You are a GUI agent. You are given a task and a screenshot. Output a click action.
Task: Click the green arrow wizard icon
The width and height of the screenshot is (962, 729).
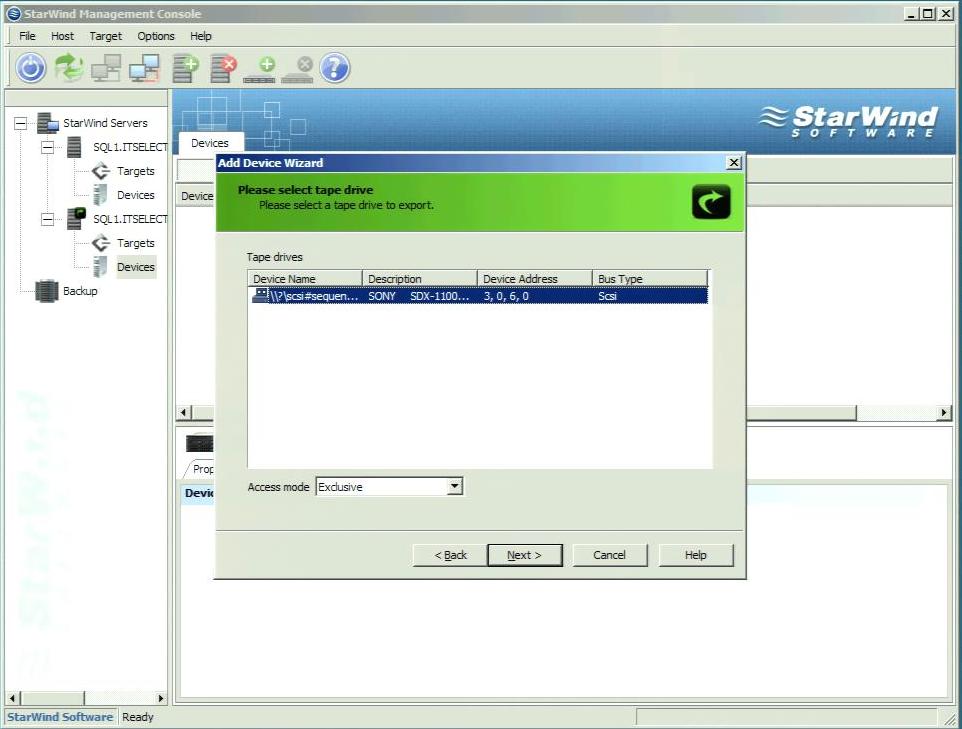(711, 201)
